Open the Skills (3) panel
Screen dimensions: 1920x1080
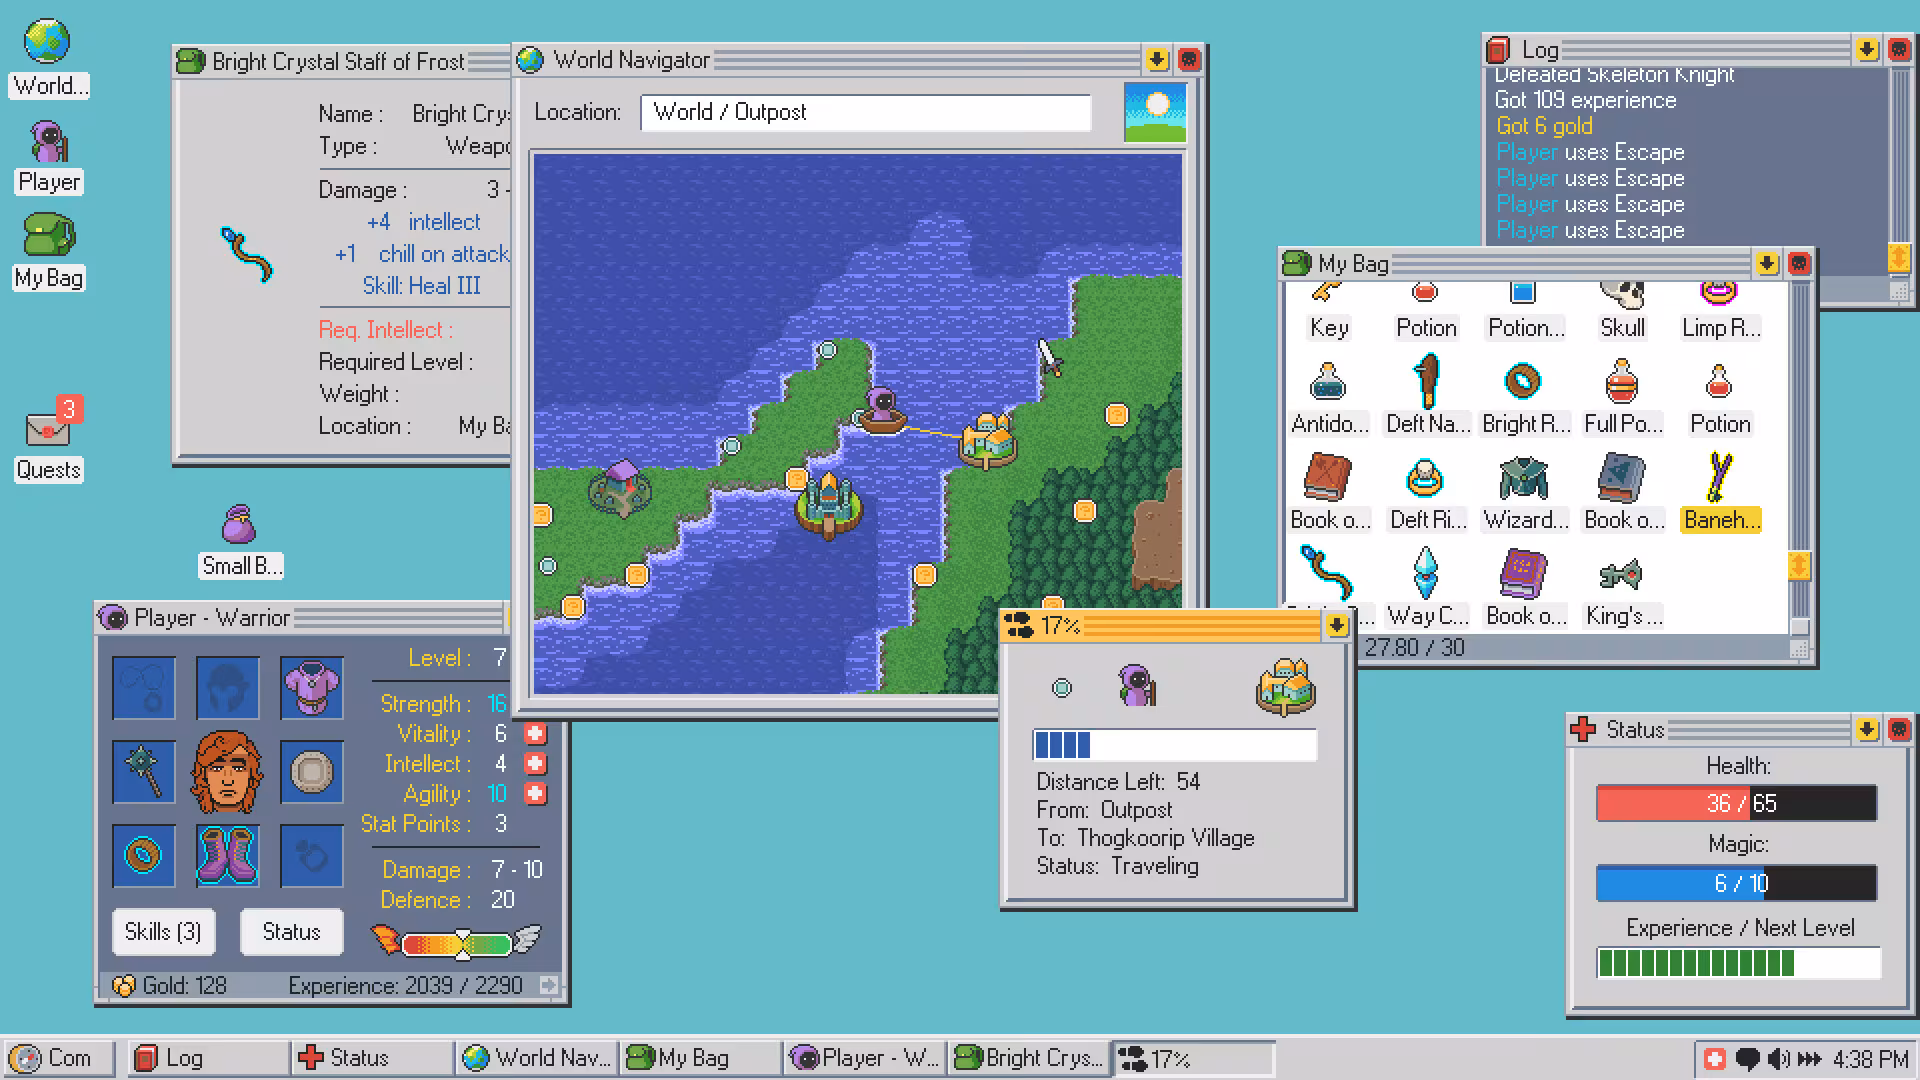(x=163, y=932)
